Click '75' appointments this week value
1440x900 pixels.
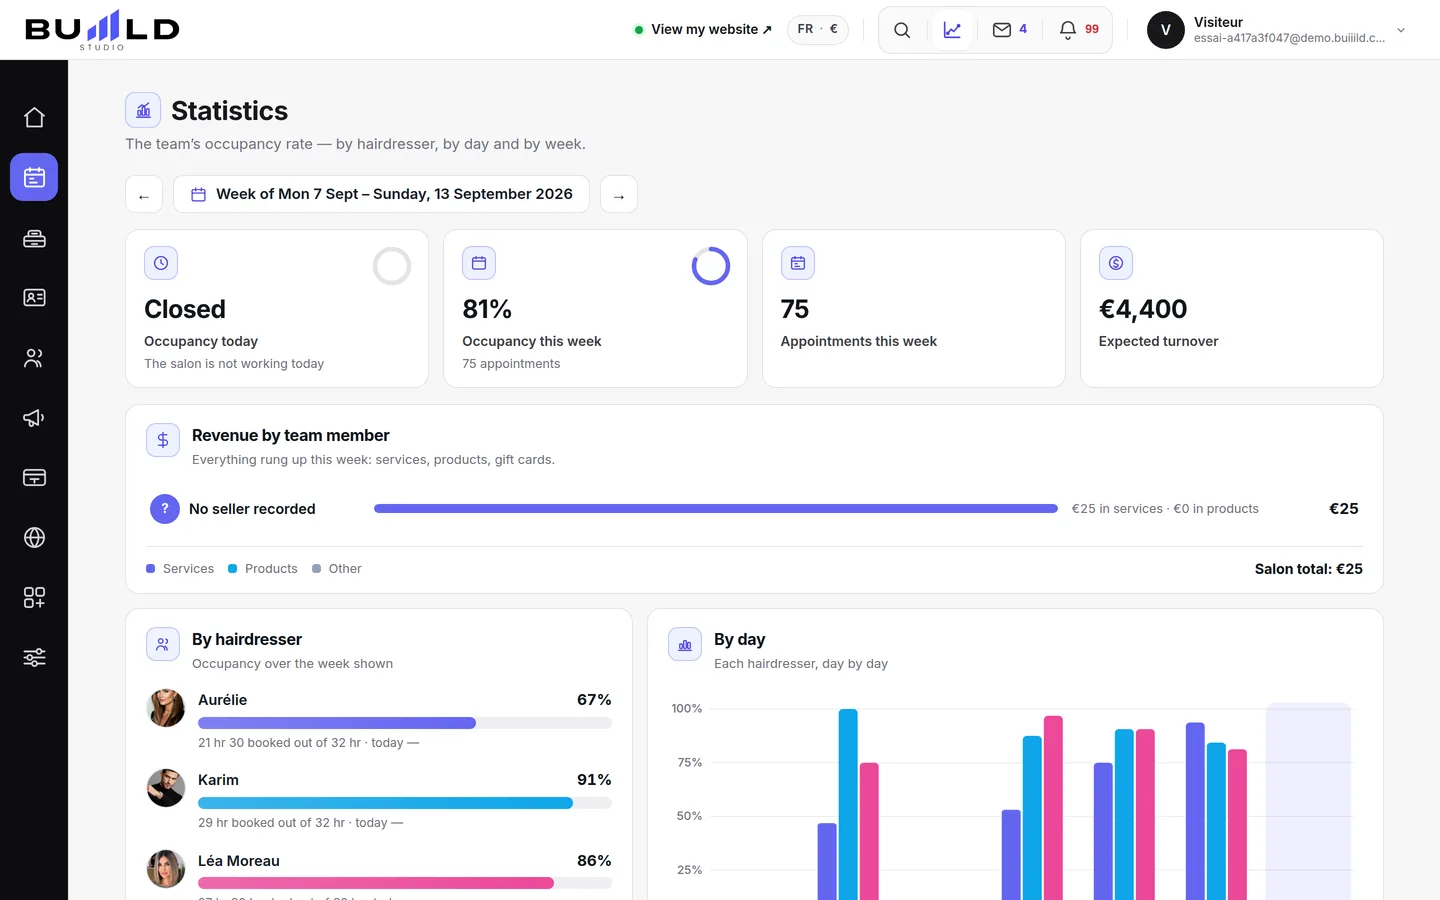[x=795, y=309]
